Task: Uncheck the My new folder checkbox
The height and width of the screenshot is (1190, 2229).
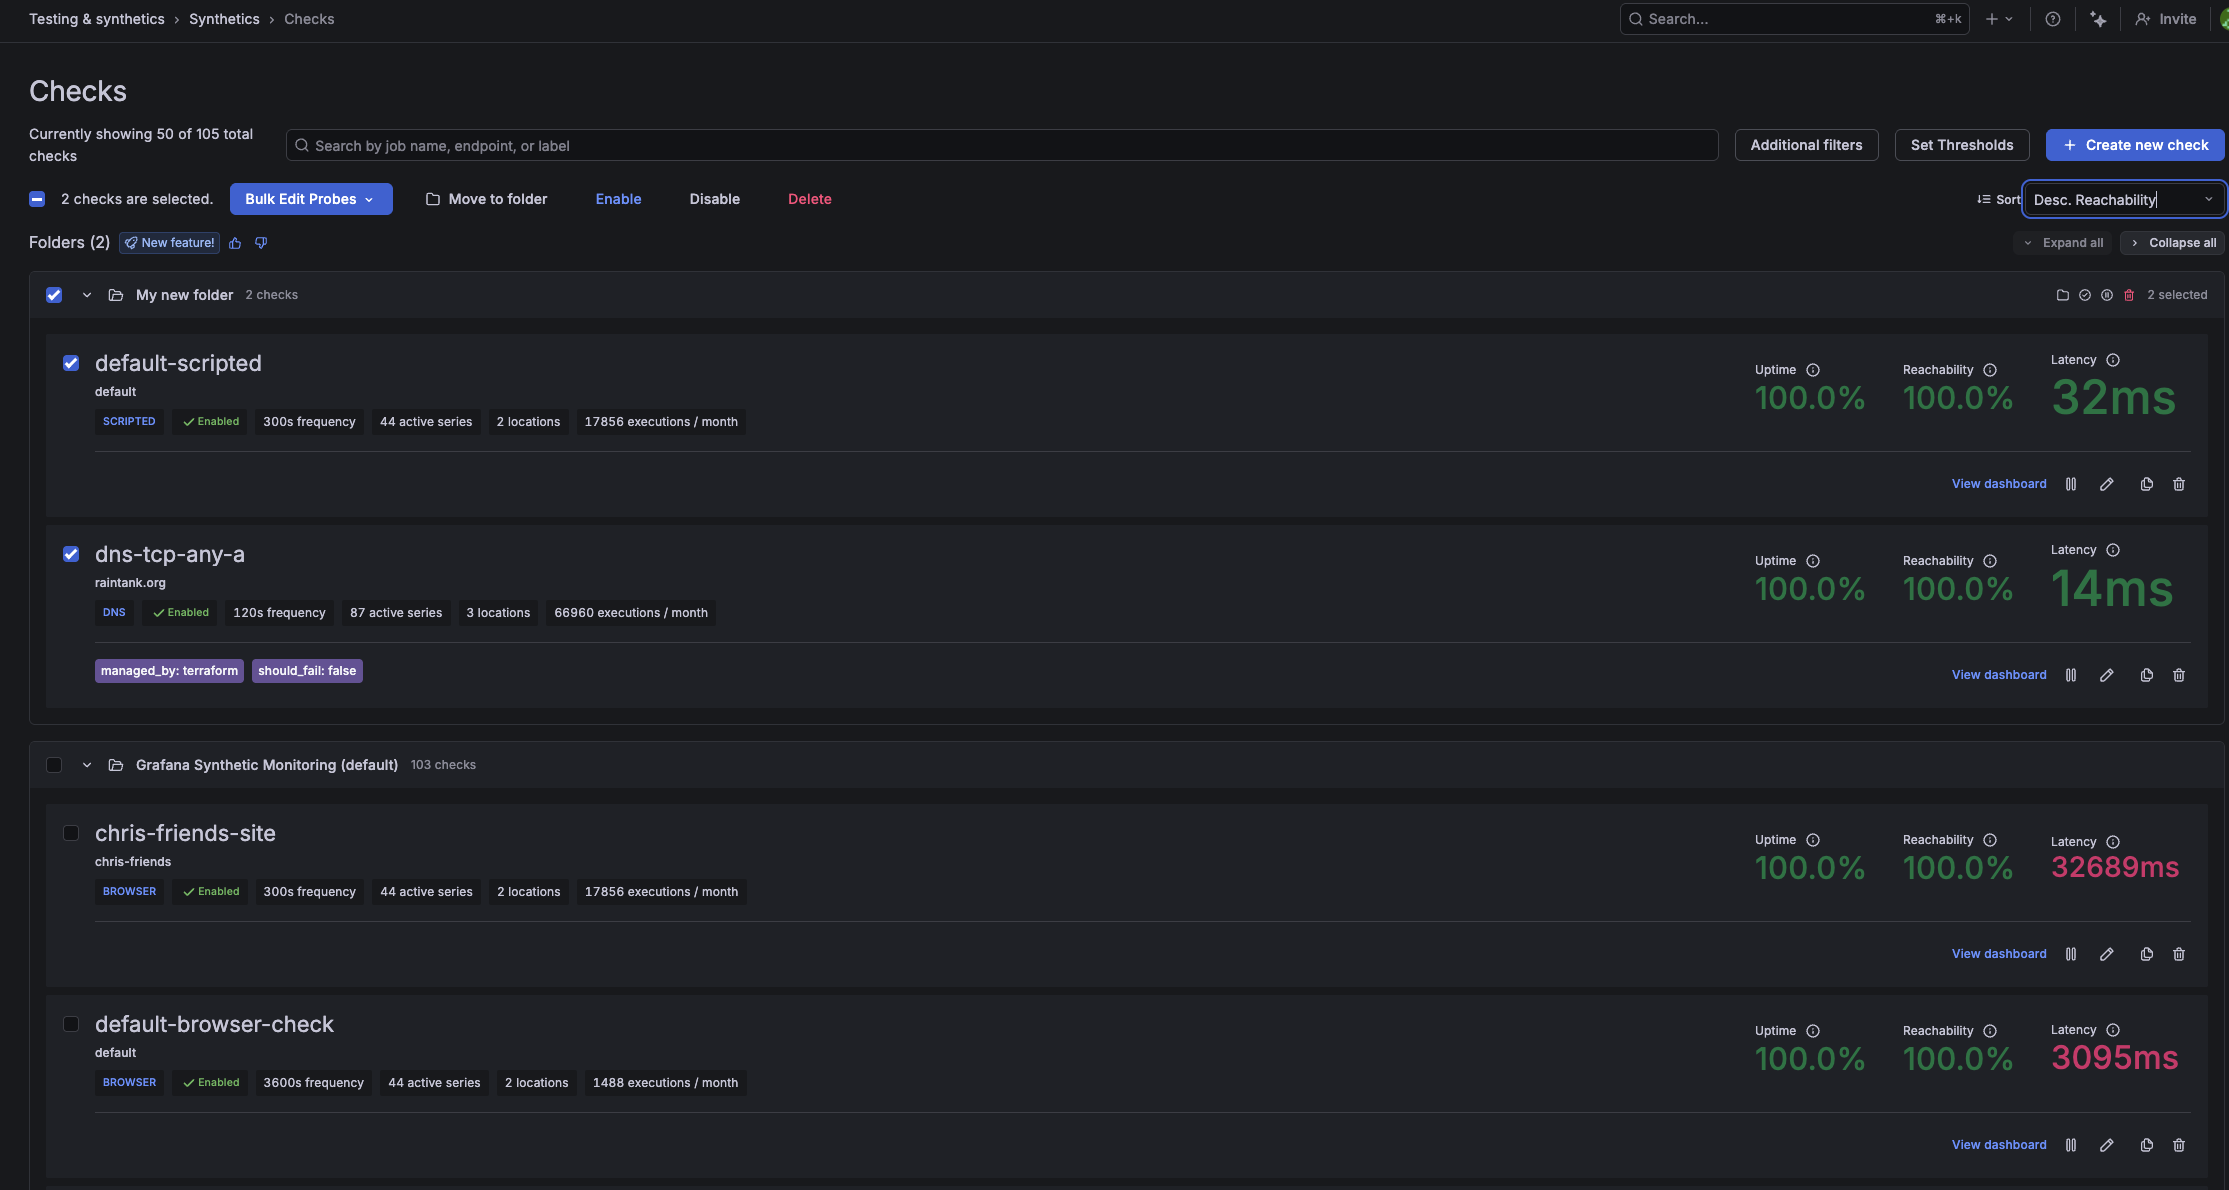Action: (54, 295)
